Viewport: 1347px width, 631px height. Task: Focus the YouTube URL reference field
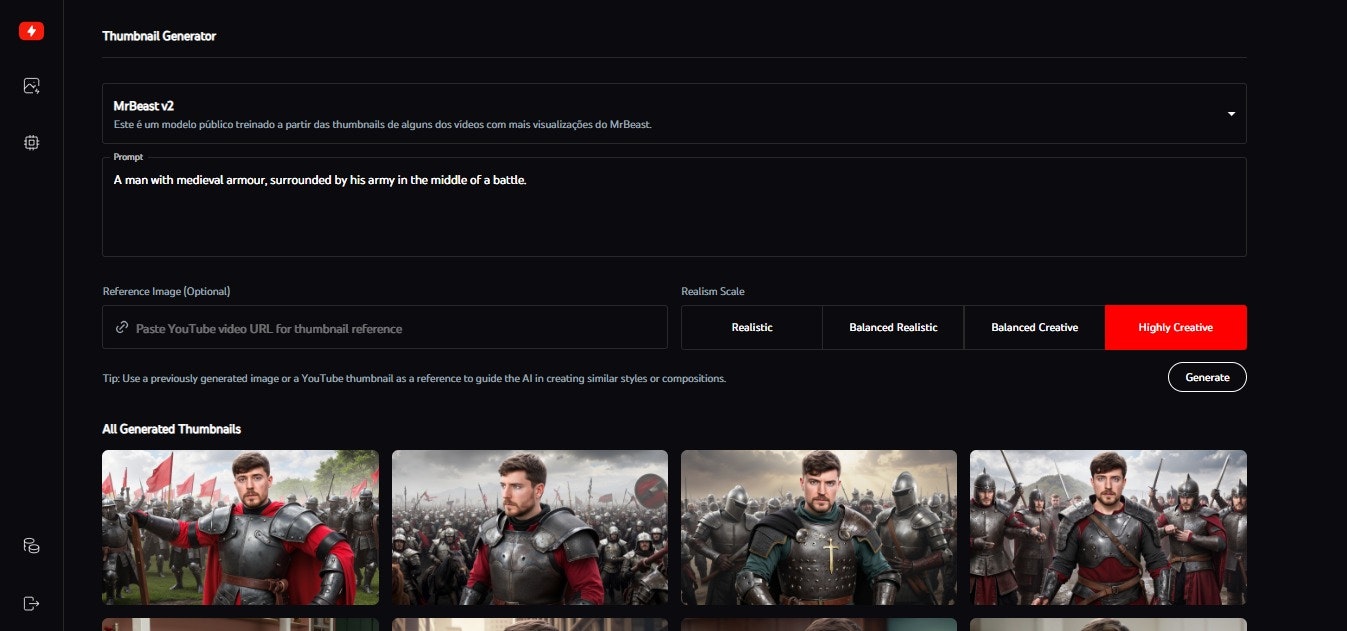click(385, 327)
